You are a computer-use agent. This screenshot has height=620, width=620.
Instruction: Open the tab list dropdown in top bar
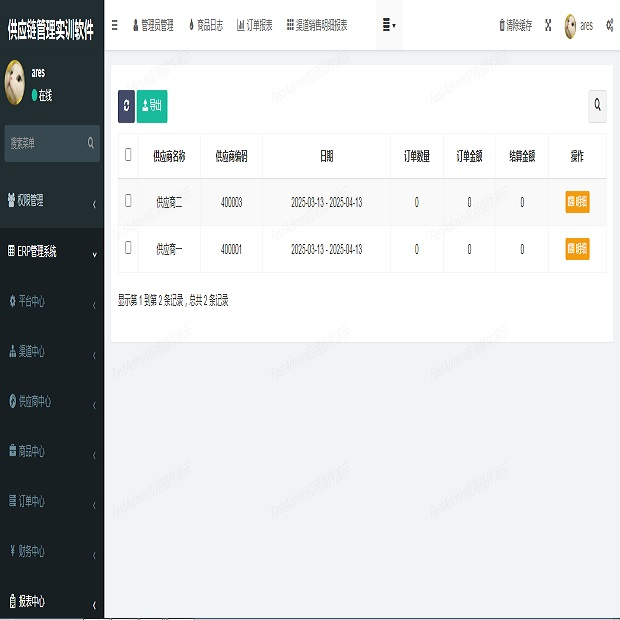point(389,25)
